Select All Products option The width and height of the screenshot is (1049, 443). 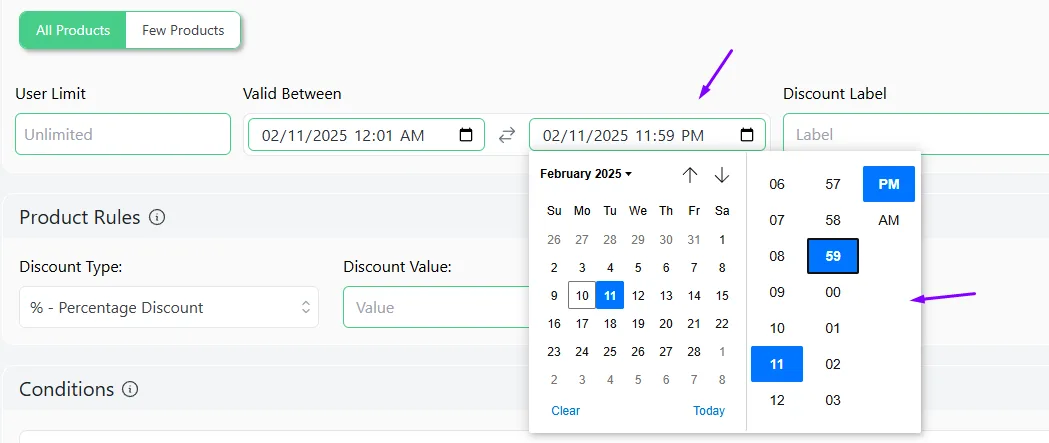pyautogui.click(x=73, y=30)
